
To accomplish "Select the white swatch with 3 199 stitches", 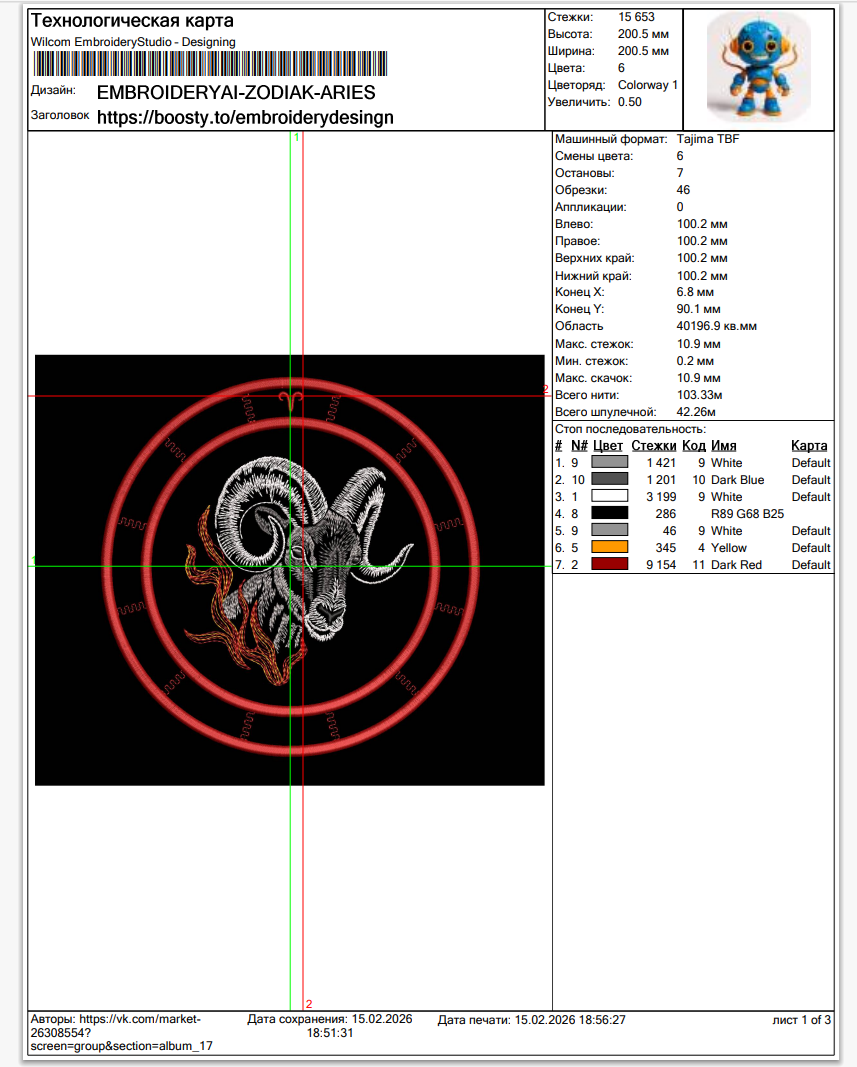I will (x=610, y=497).
